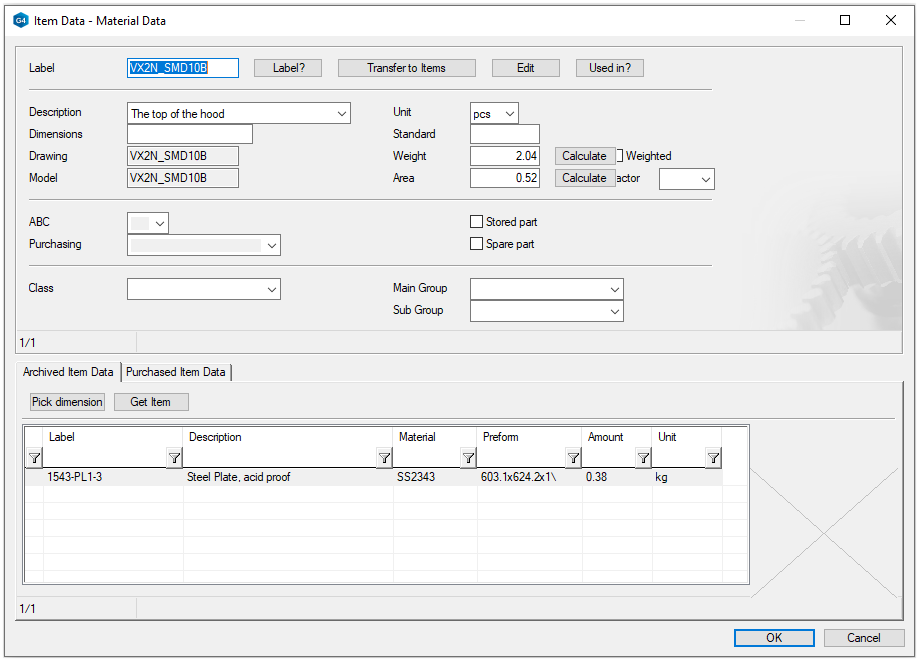
Task: Click the Dimensions input field
Action: (x=190, y=134)
